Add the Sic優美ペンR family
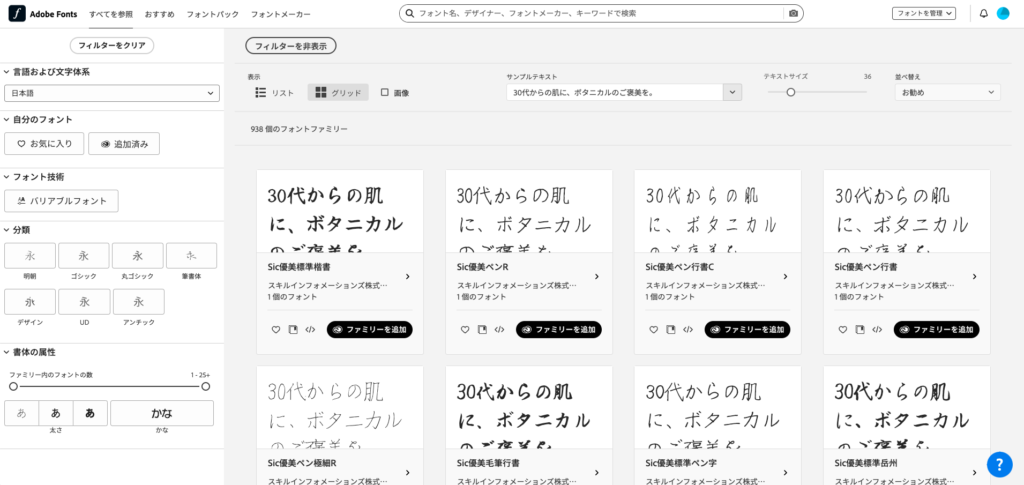 pyautogui.click(x=559, y=330)
